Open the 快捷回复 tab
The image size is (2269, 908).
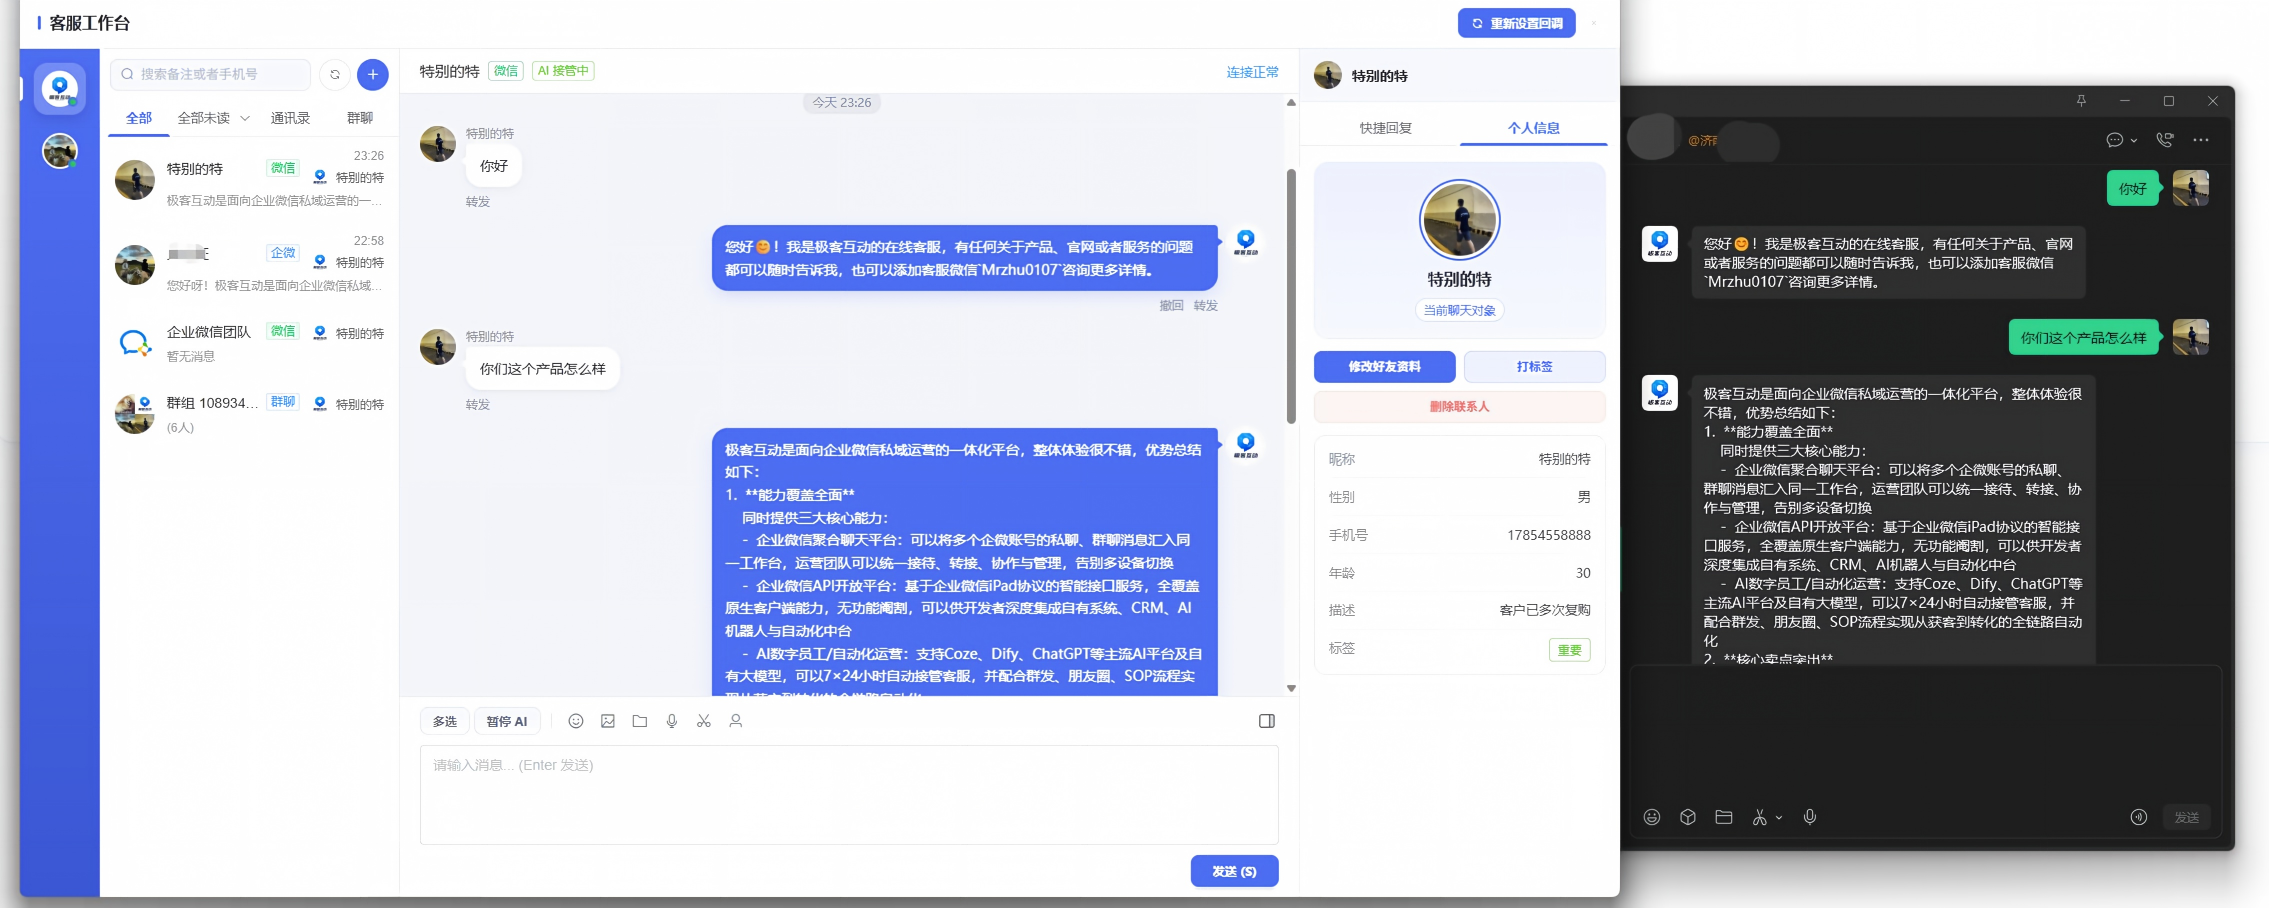point(1386,128)
